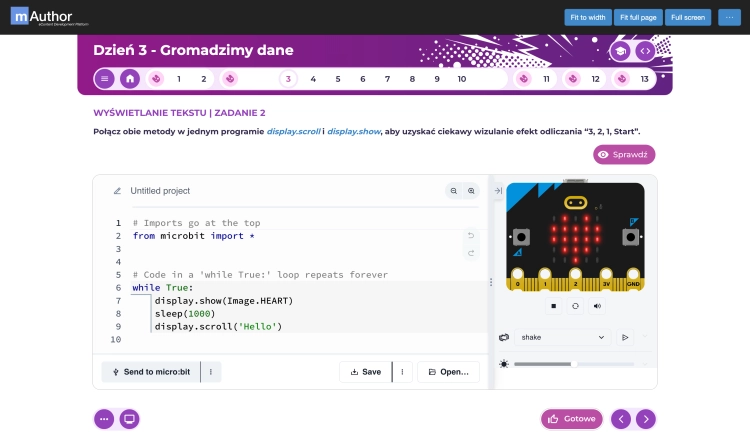Adjust the light level slider
750x435 pixels.
tap(574, 364)
